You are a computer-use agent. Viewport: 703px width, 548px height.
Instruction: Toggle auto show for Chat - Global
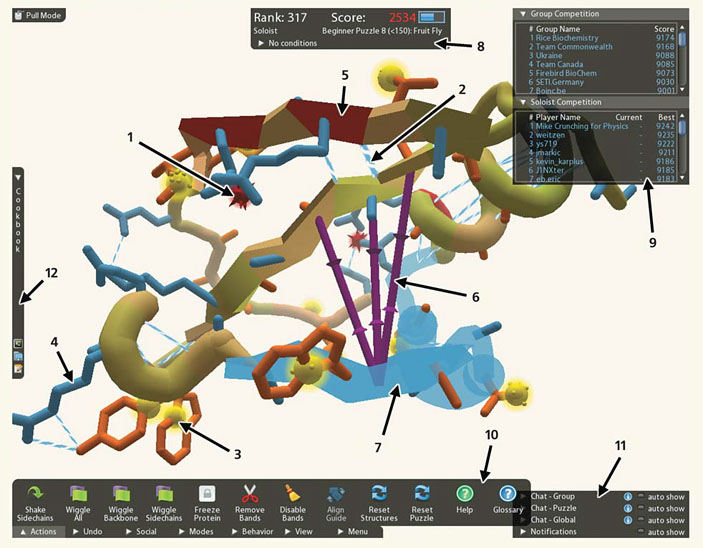[642, 520]
